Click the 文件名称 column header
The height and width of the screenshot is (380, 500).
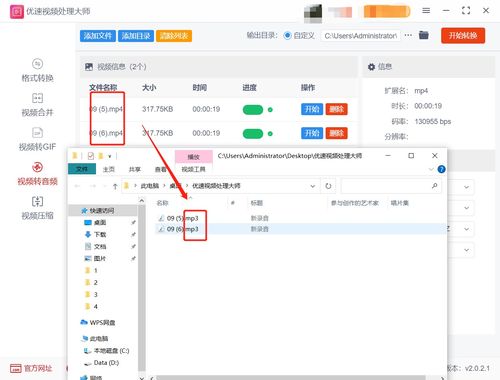pyautogui.click(x=103, y=88)
